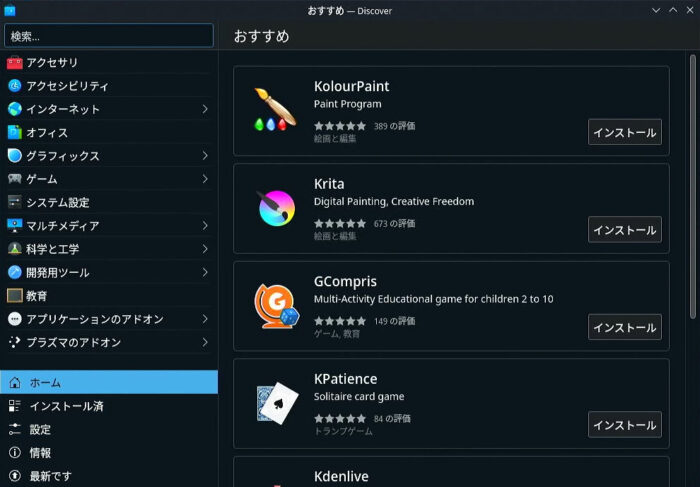Click the Graphics (グラフィックス) category icon

[14, 156]
